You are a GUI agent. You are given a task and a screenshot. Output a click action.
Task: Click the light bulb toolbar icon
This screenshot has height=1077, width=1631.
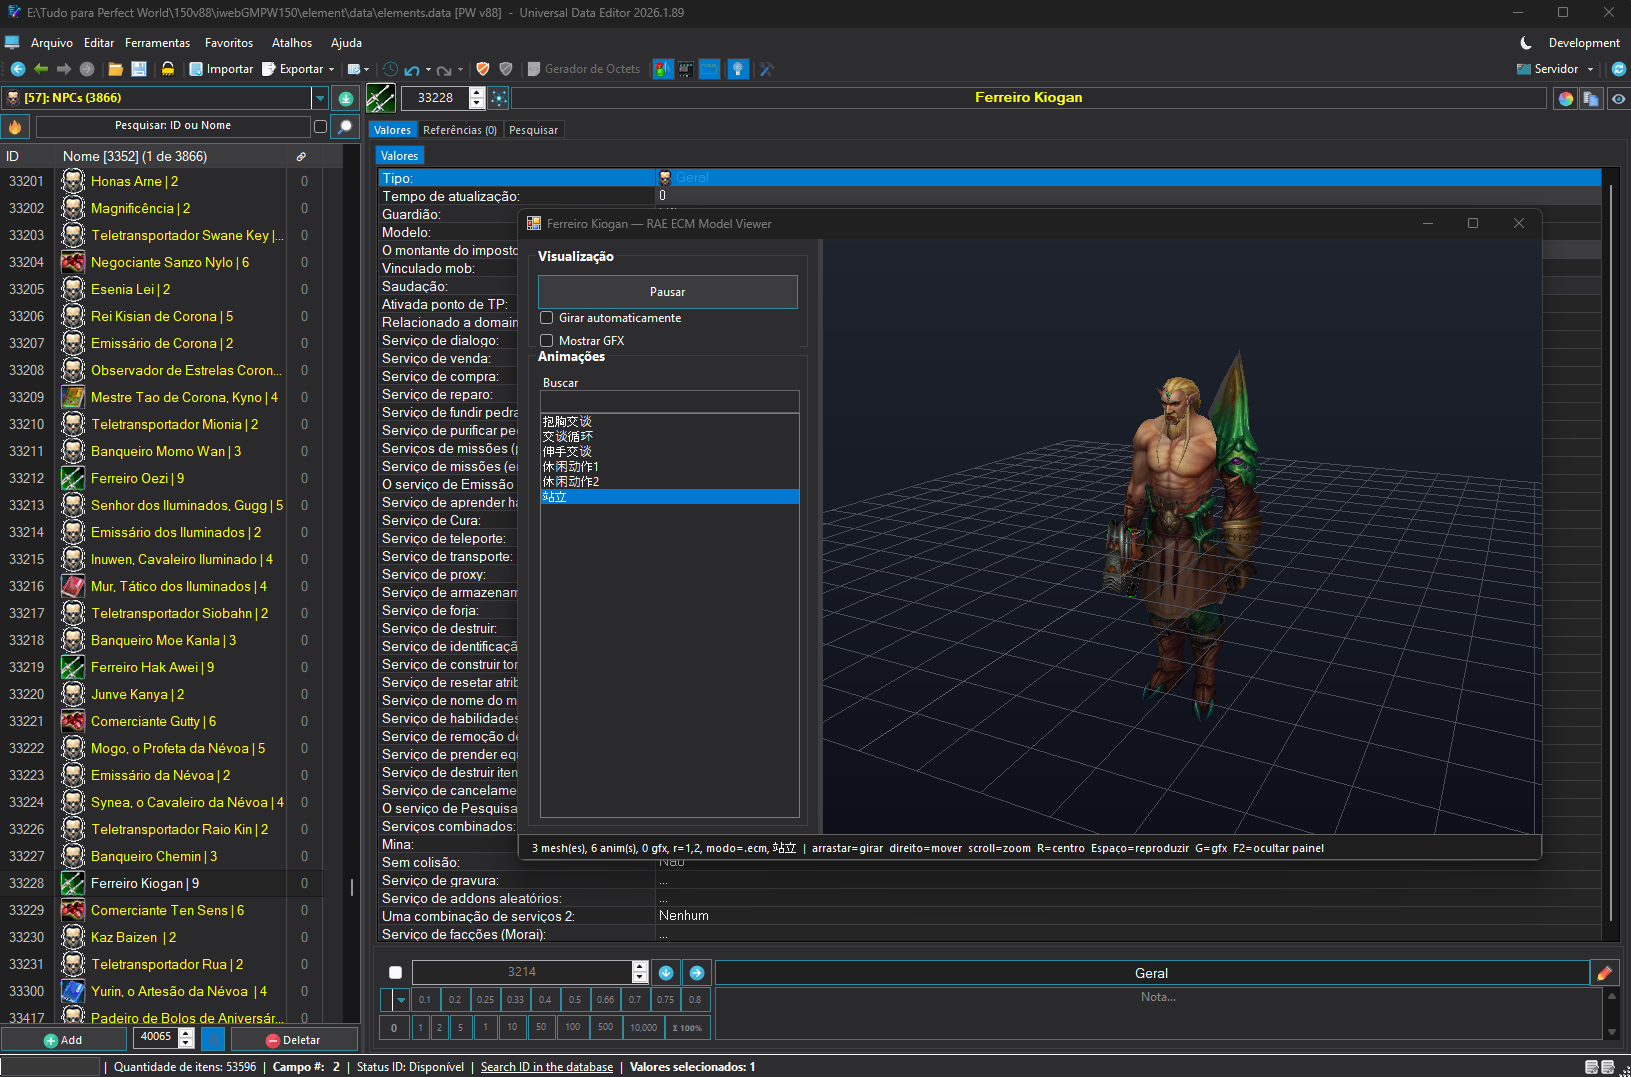tap(738, 69)
